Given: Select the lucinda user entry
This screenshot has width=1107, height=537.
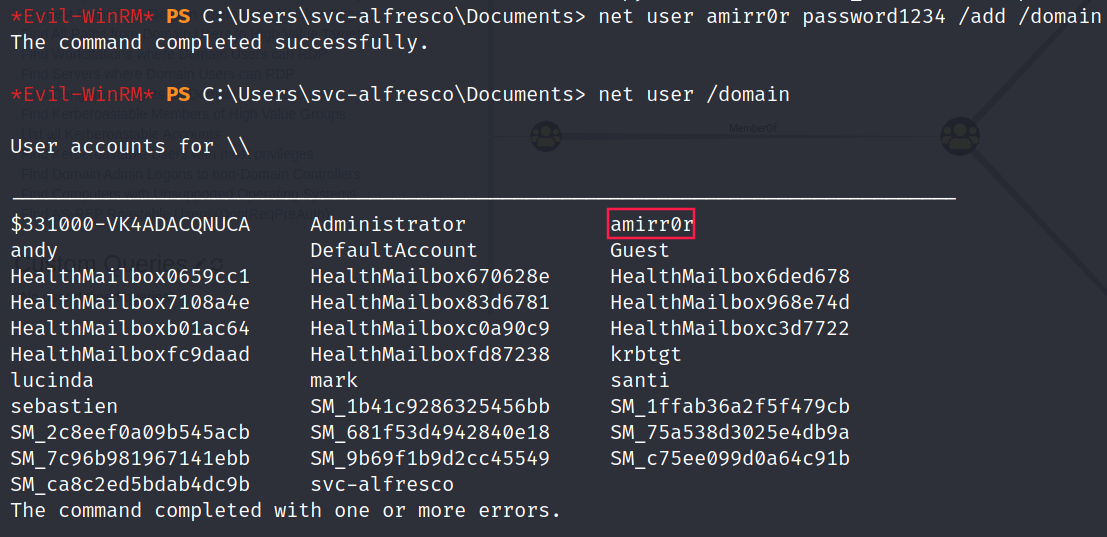Looking at the screenshot, I should [52, 381].
